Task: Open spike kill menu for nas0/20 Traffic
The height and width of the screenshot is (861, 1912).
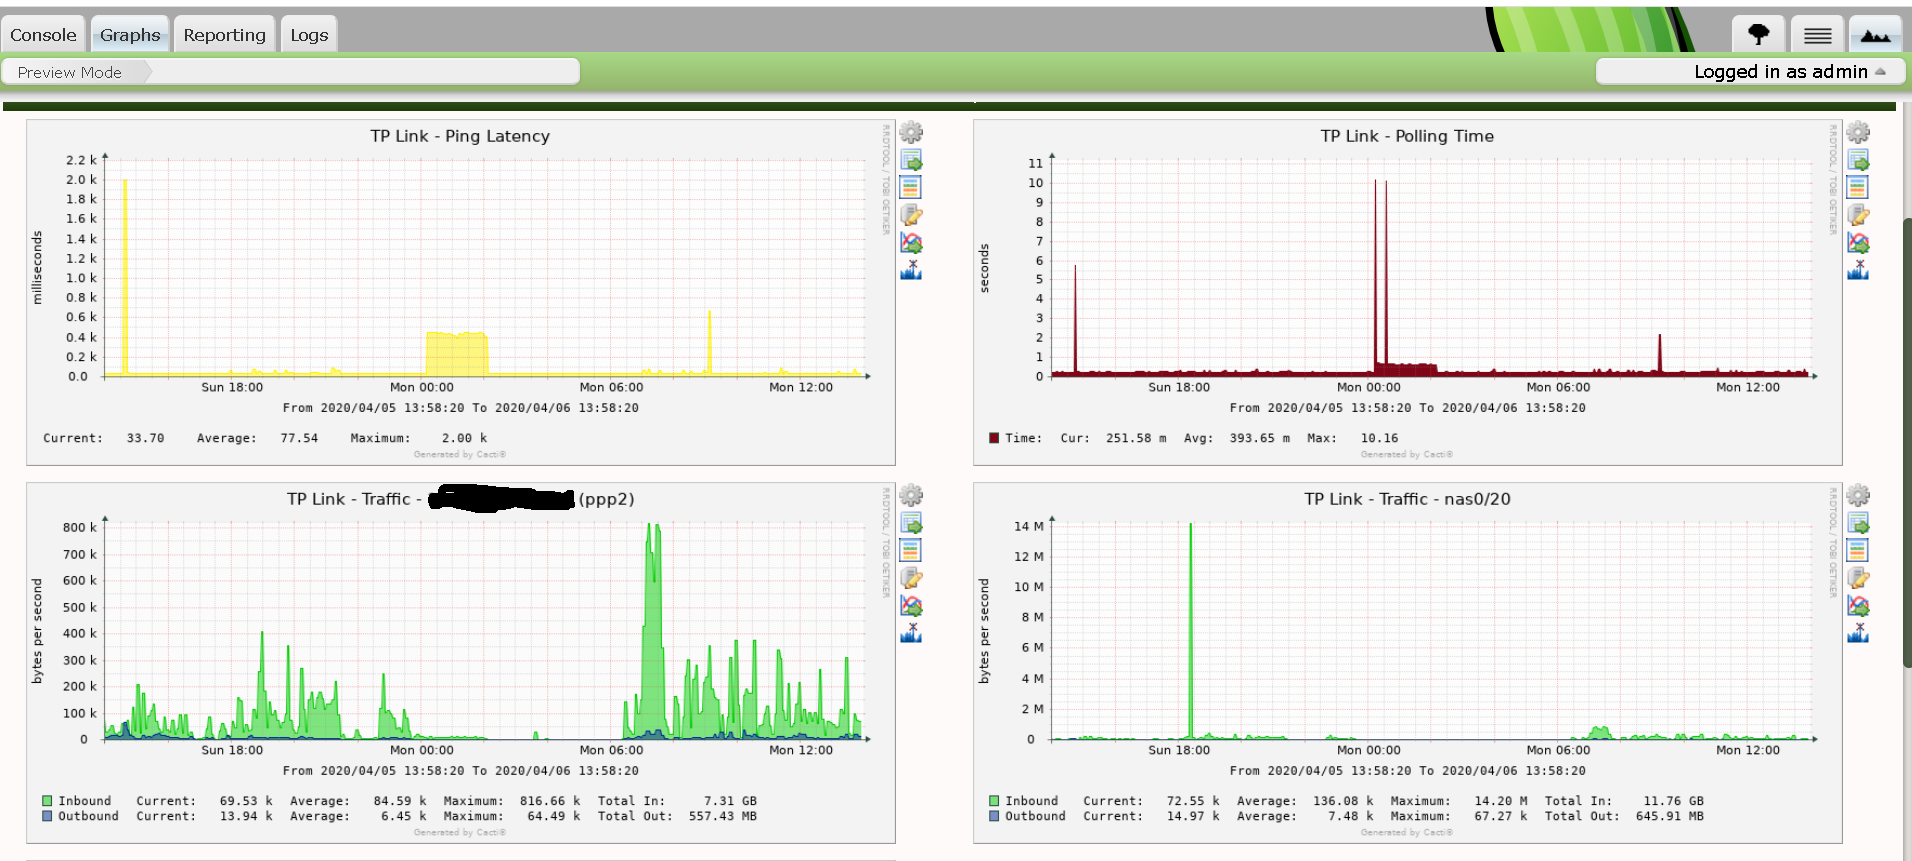Action: [x=1858, y=633]
